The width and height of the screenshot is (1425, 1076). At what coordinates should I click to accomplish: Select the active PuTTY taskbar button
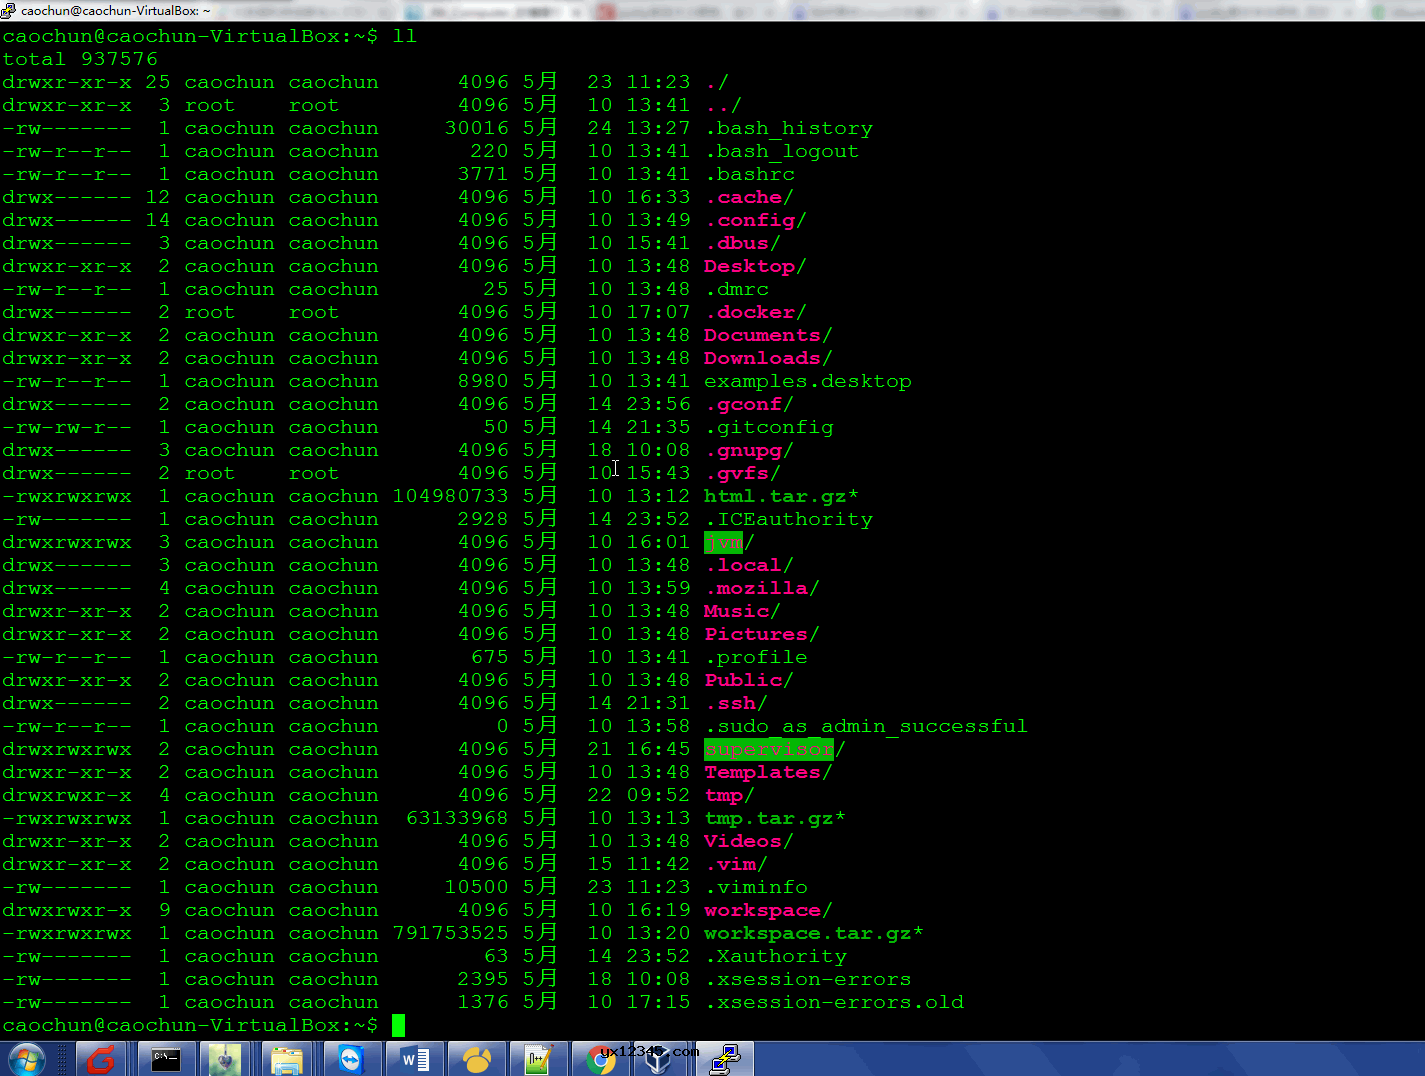pos(725,1059)
